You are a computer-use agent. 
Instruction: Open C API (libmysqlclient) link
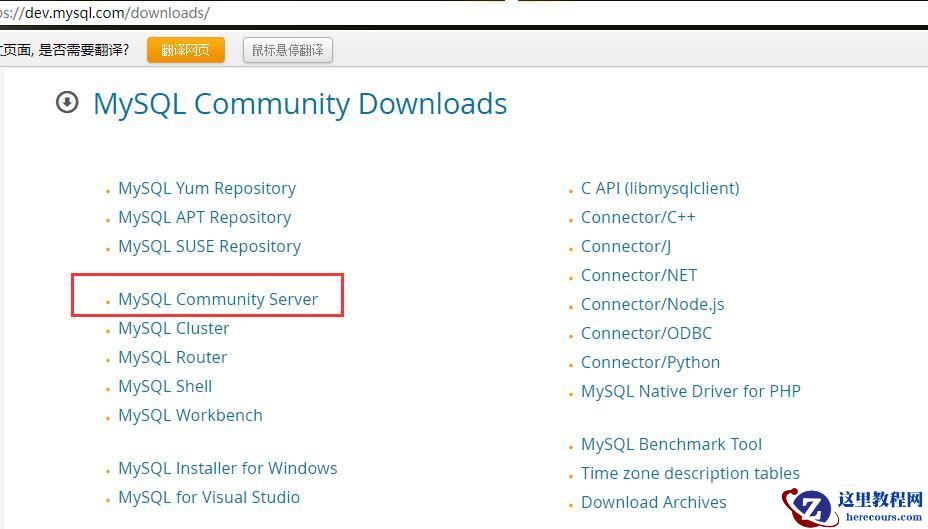tap(660, 188)
